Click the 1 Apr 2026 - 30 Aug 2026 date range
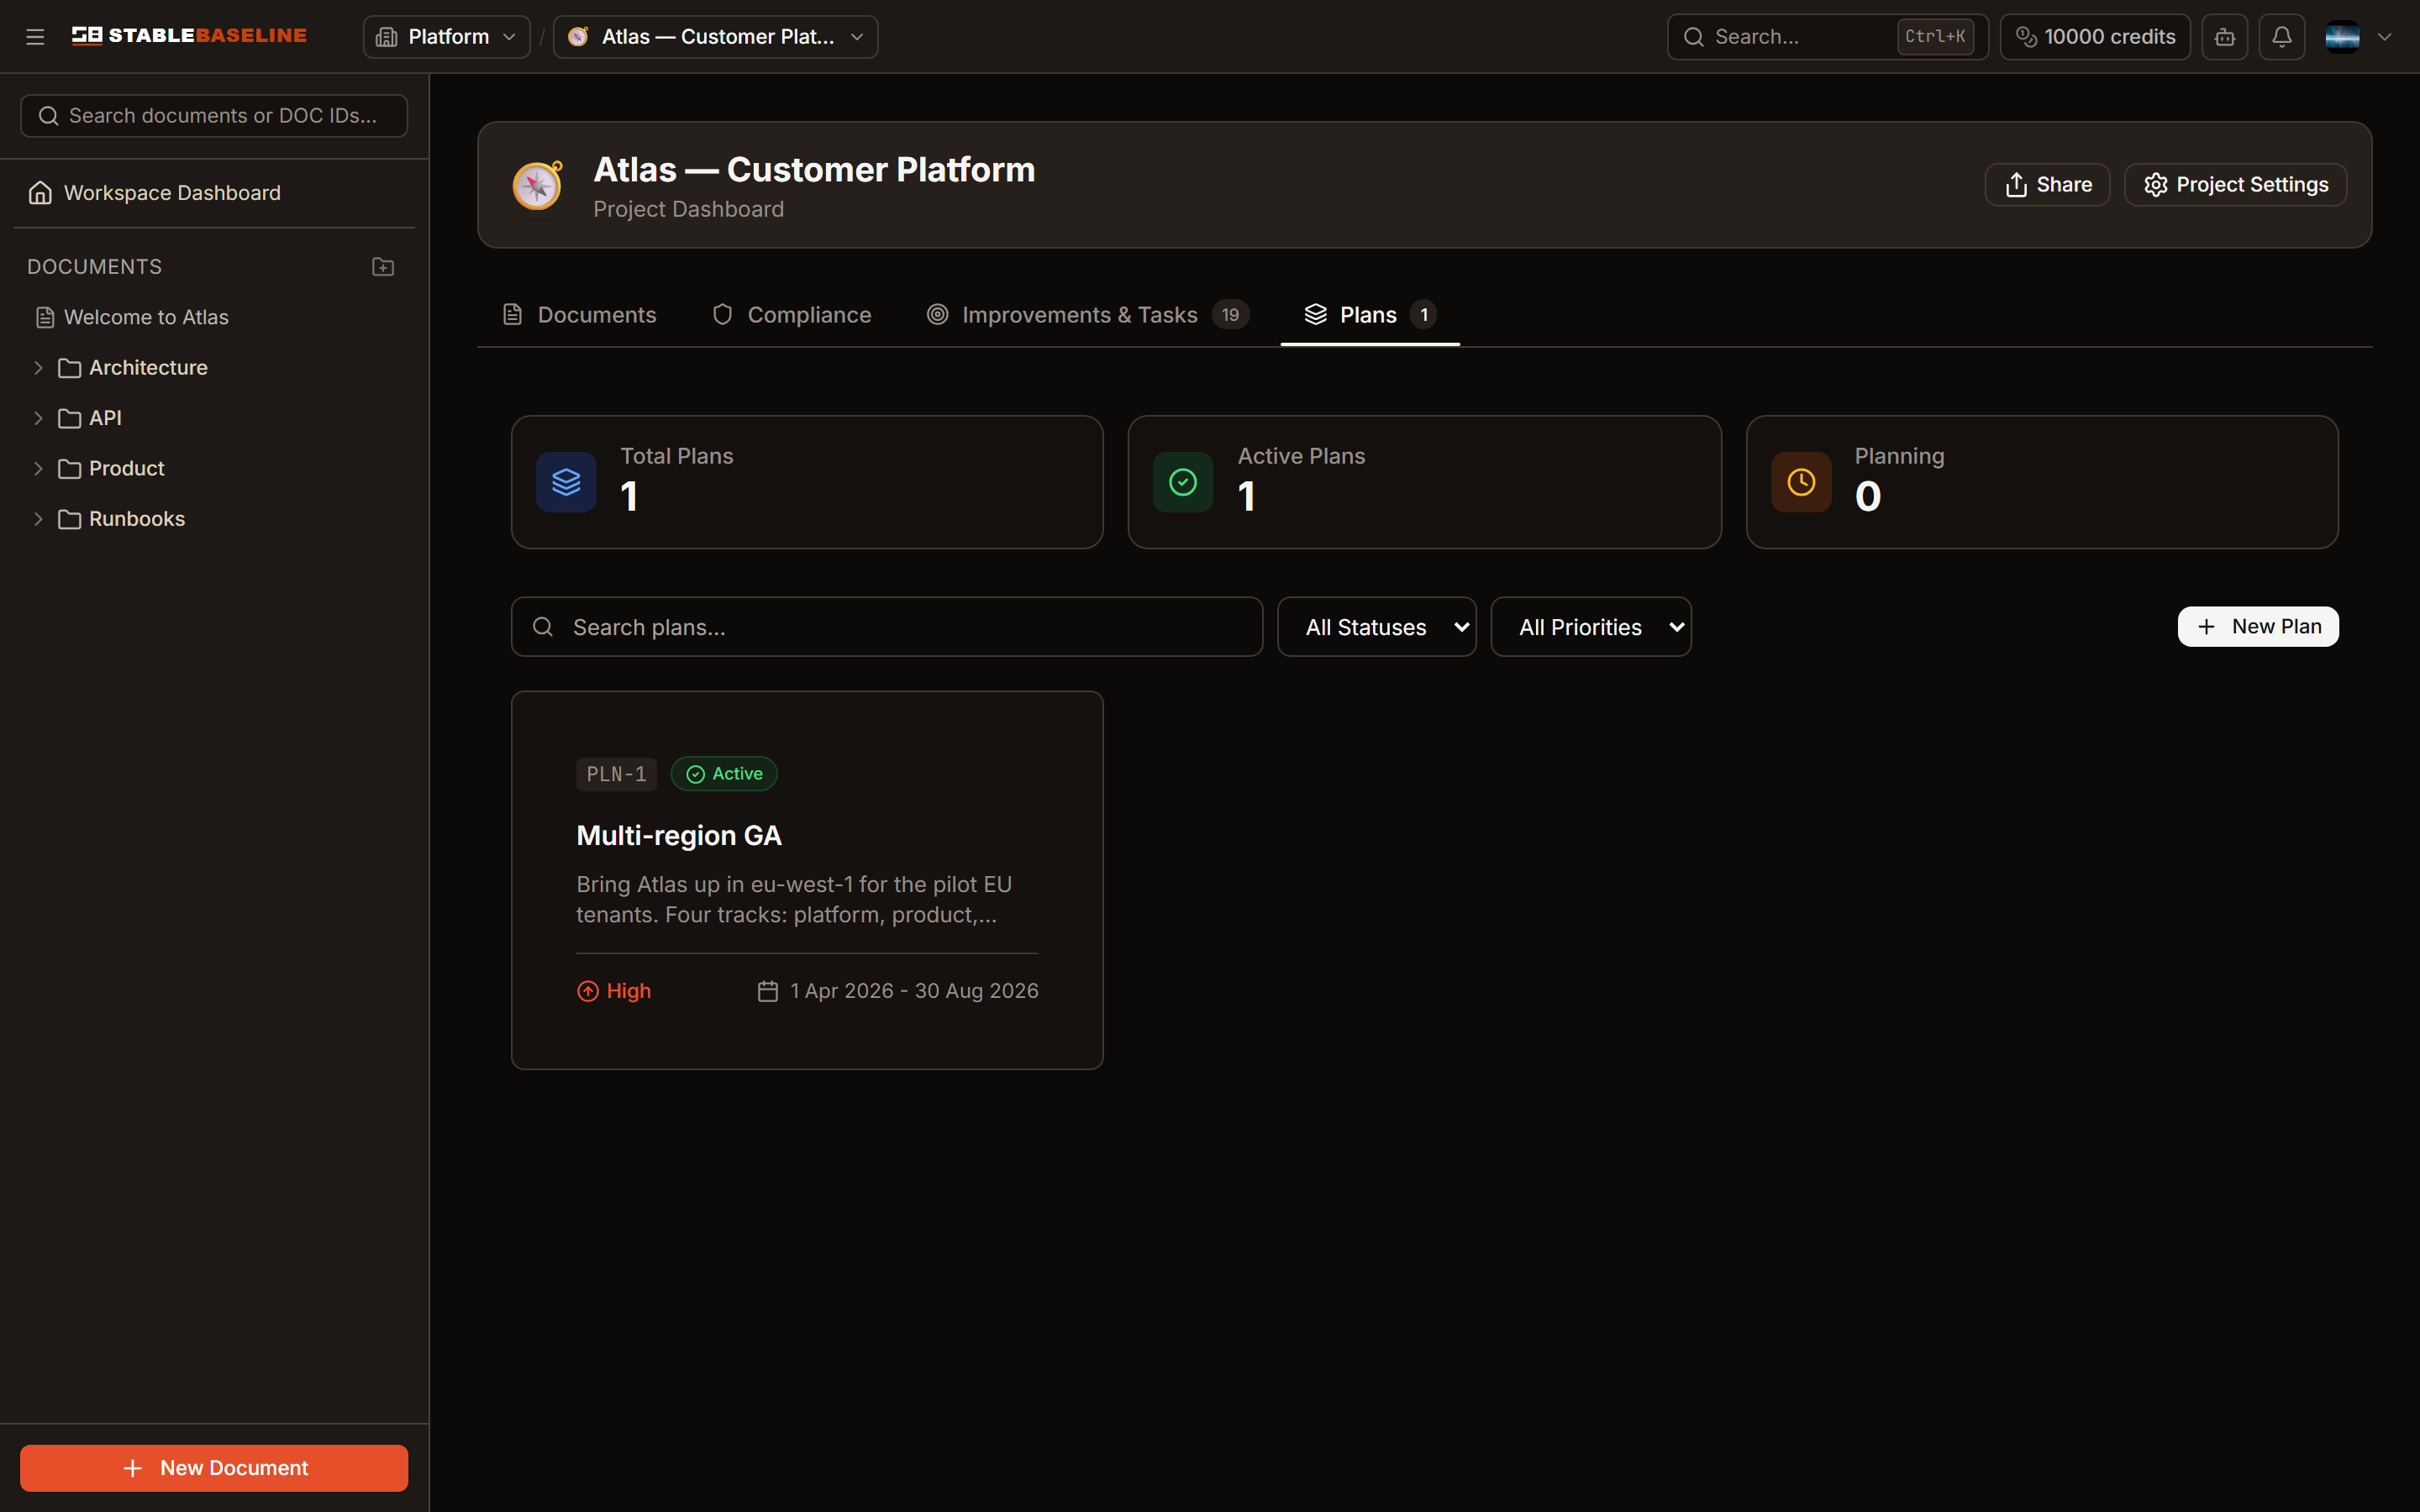 click(914, 991)
